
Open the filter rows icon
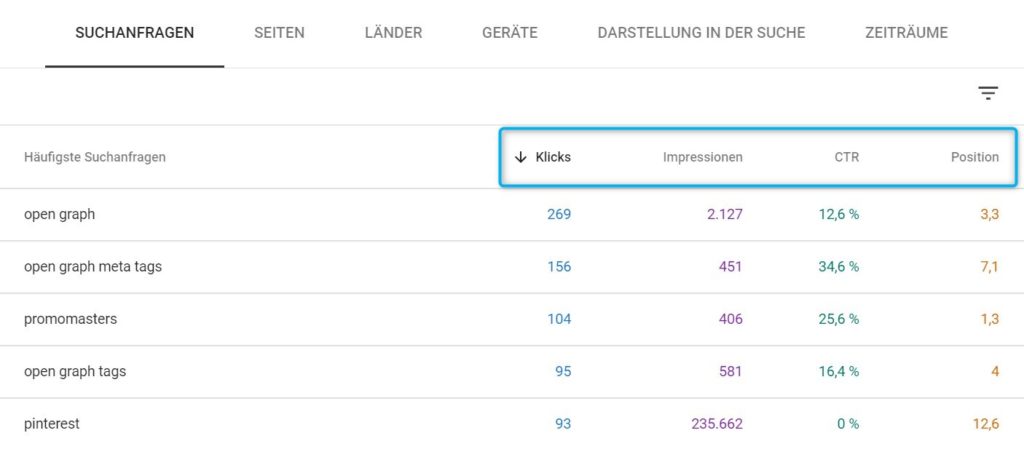coord(988,94)
